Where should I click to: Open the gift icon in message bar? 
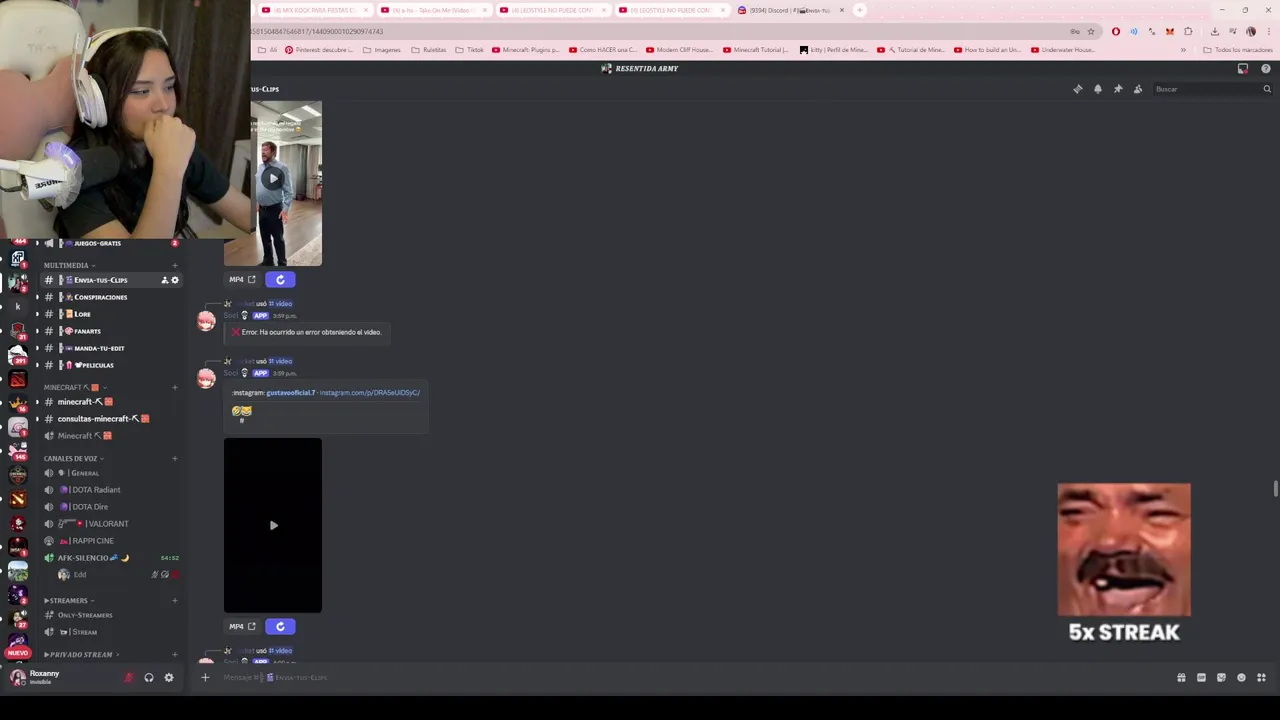1181,677
